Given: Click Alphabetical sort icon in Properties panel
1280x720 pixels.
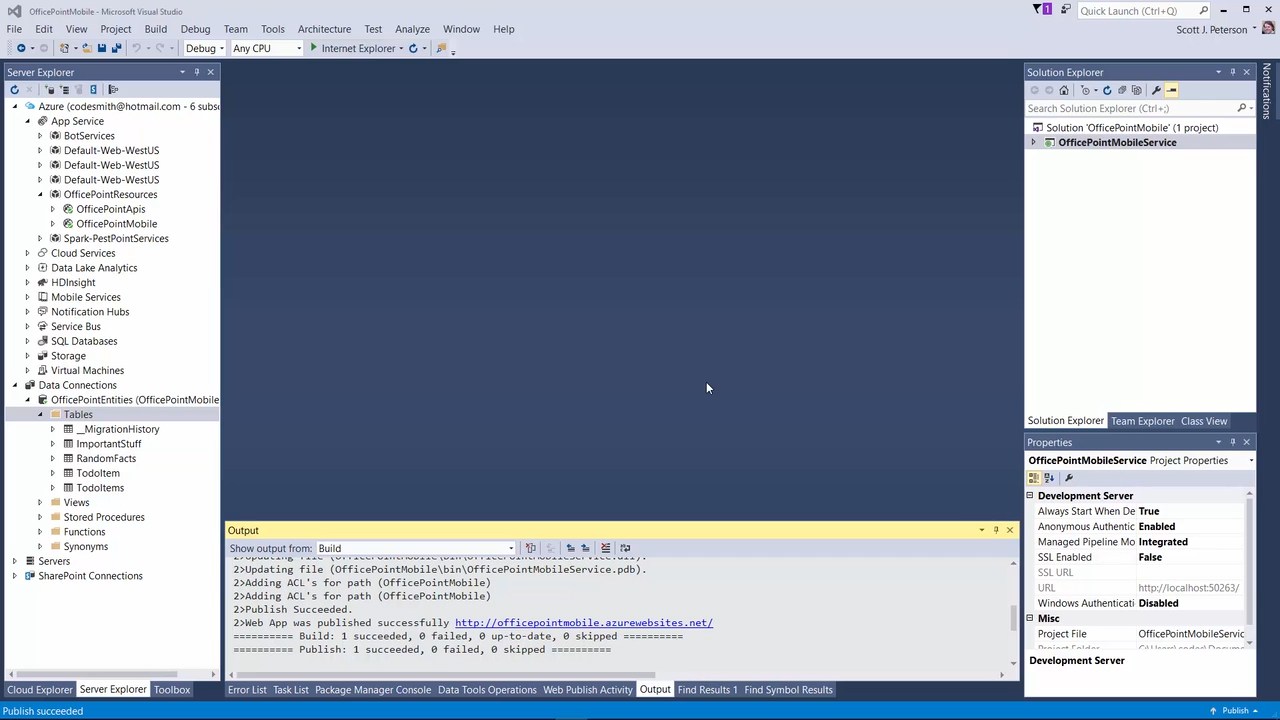Looking at the screenshot, I should (1049, 478).
